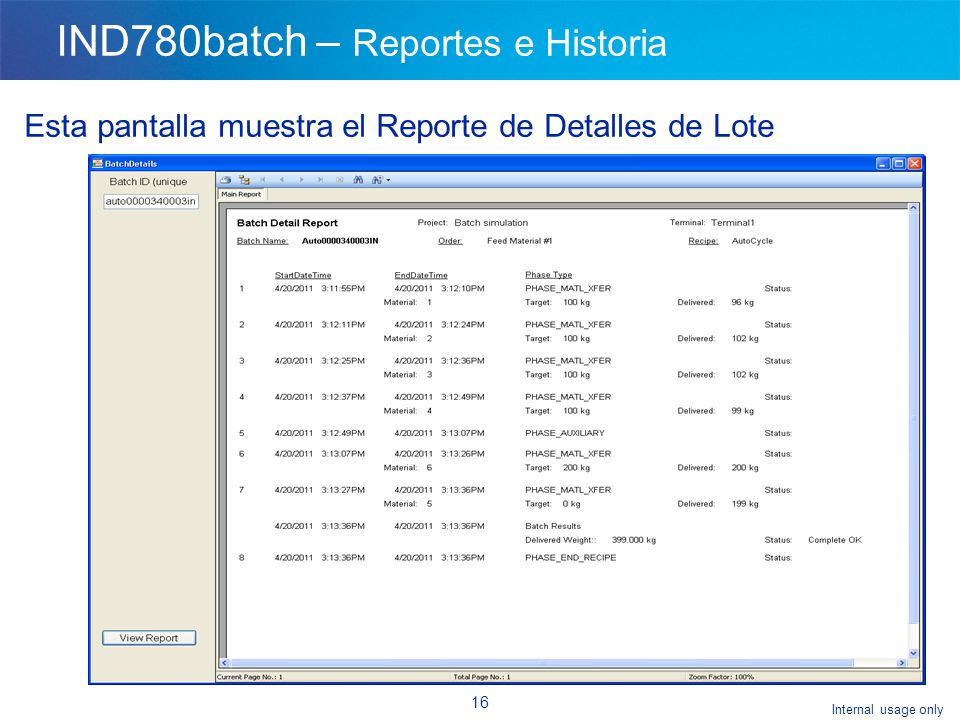Click the underlined "Recipe:" label
This screenshot has height=720, width=960.
(703, 241)
